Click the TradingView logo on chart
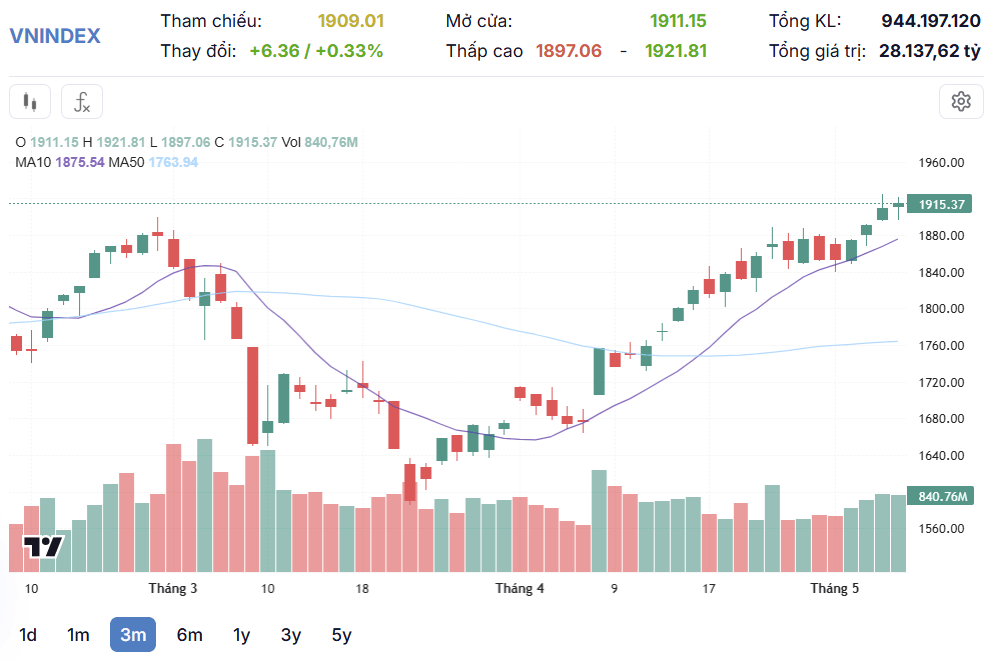Screen dimensions: 993x661 click(x=44, y=546)
